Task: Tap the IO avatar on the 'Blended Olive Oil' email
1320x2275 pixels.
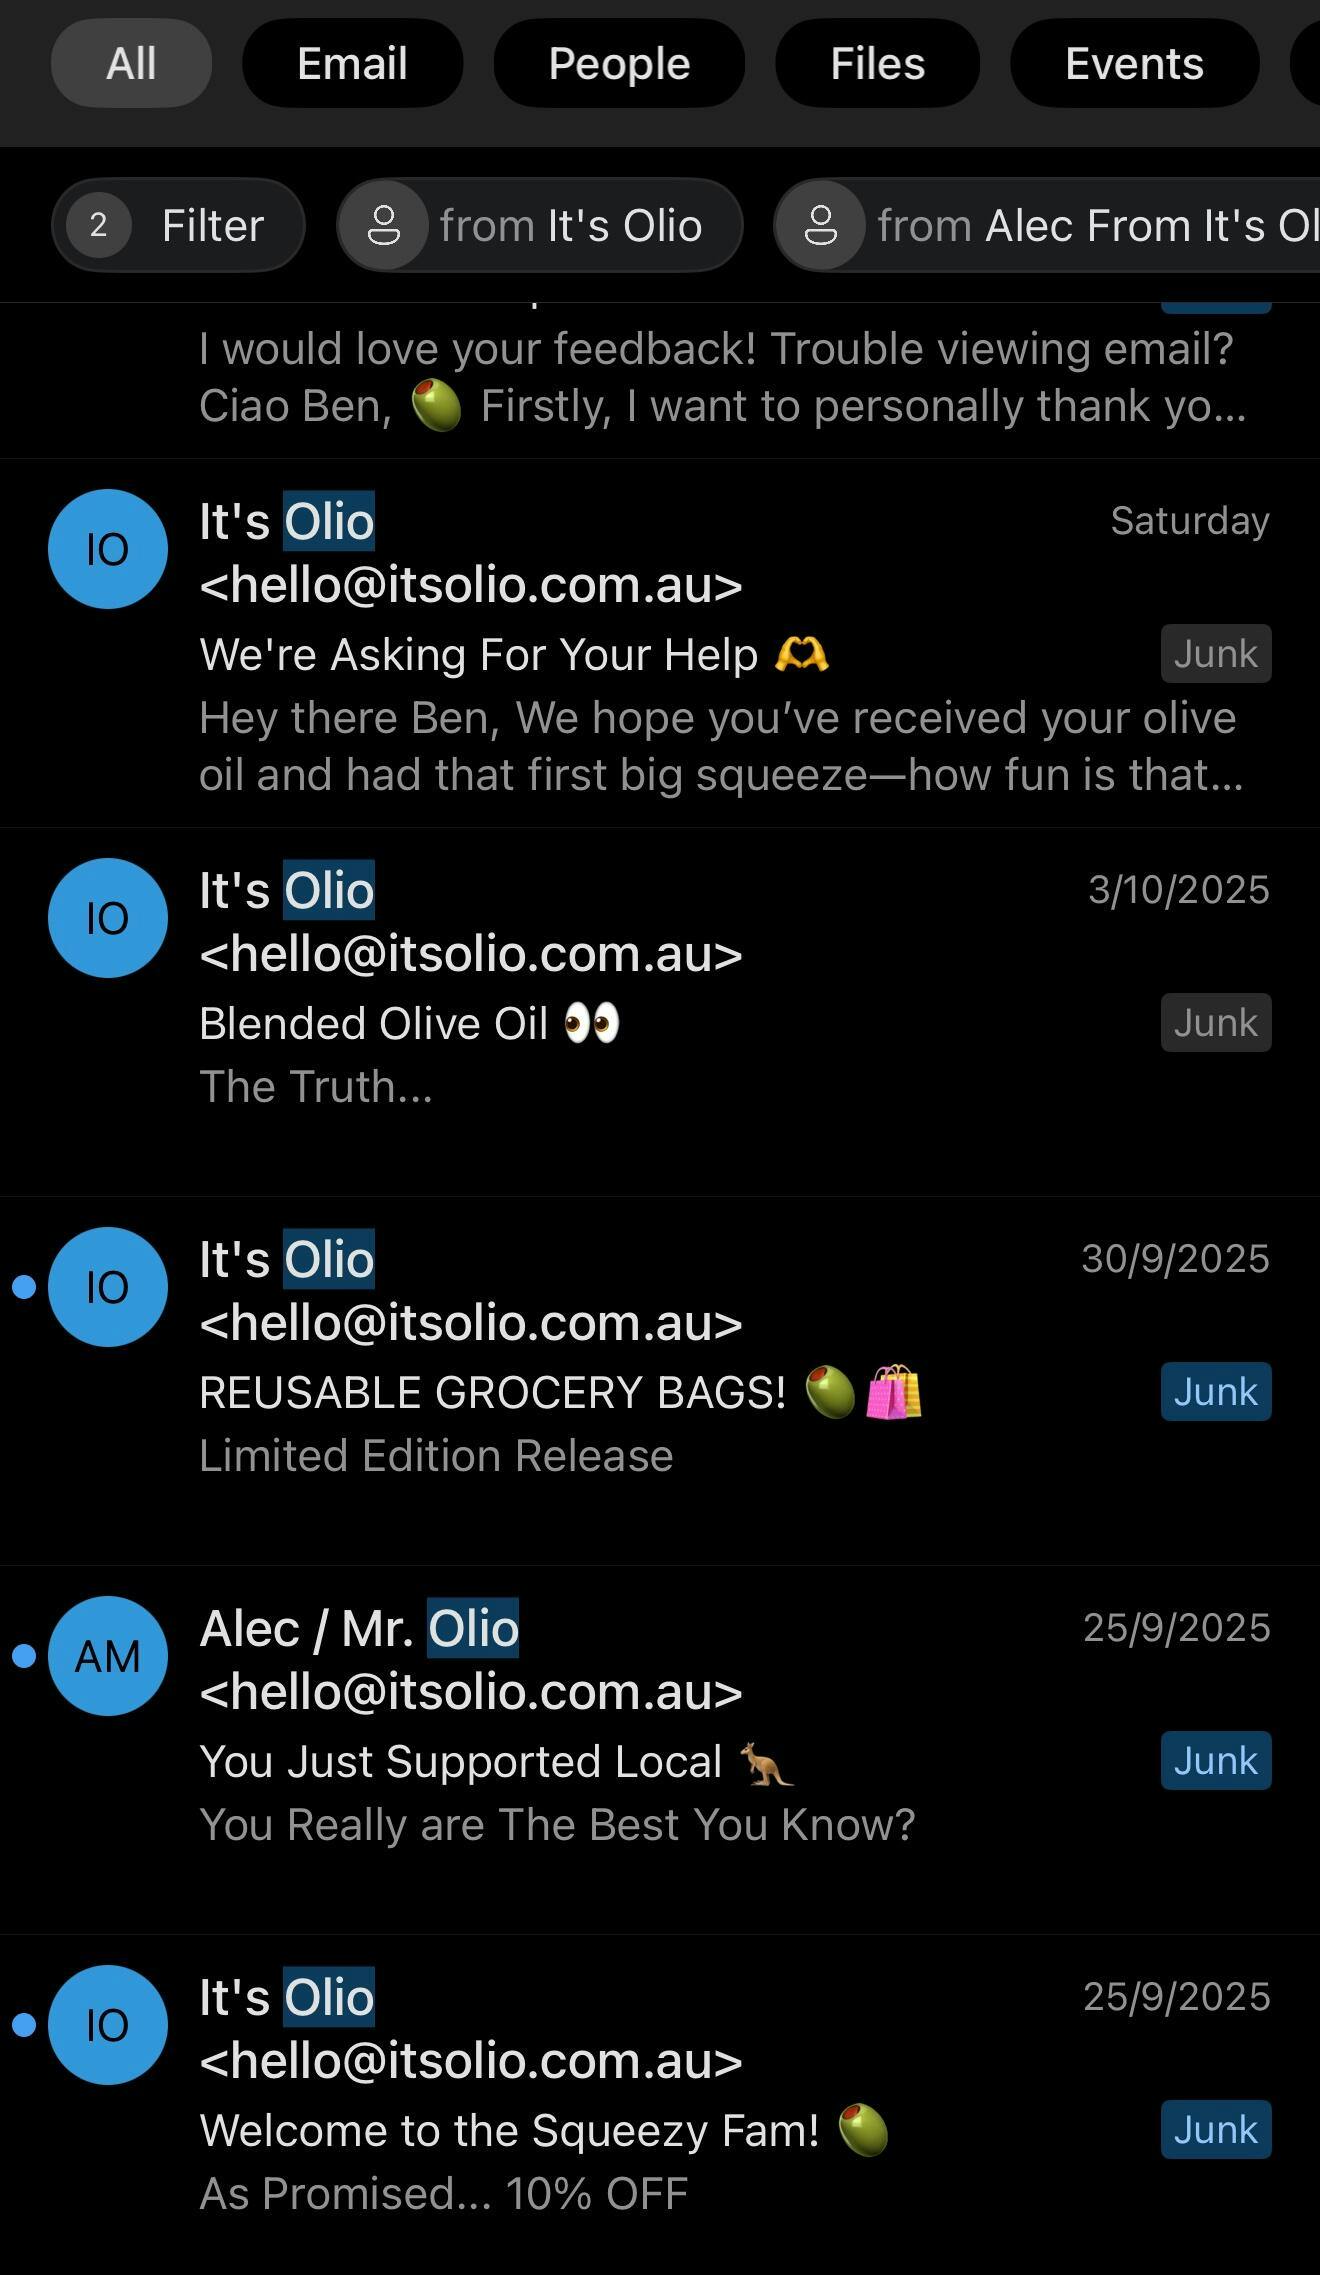Action: (x=108, y=918)
